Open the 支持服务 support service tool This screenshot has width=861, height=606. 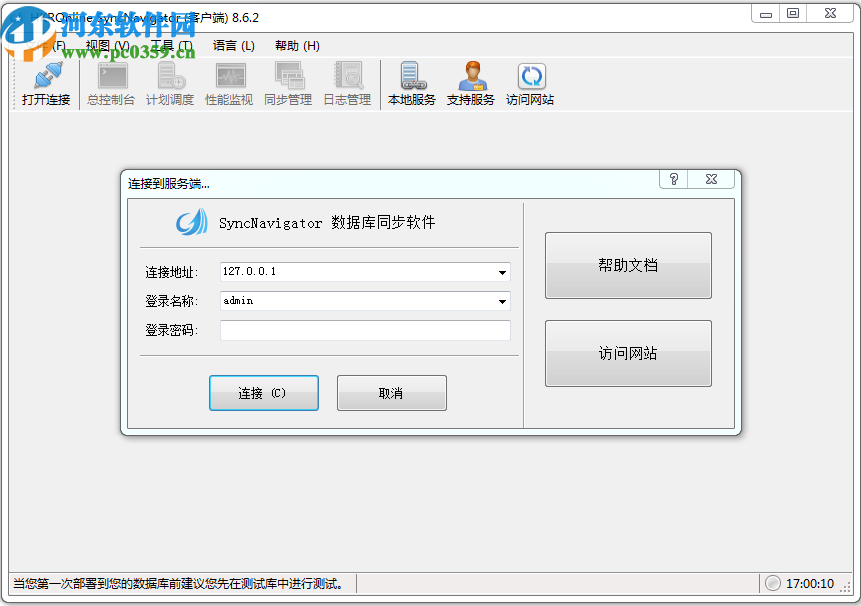(x=471, y=82)
